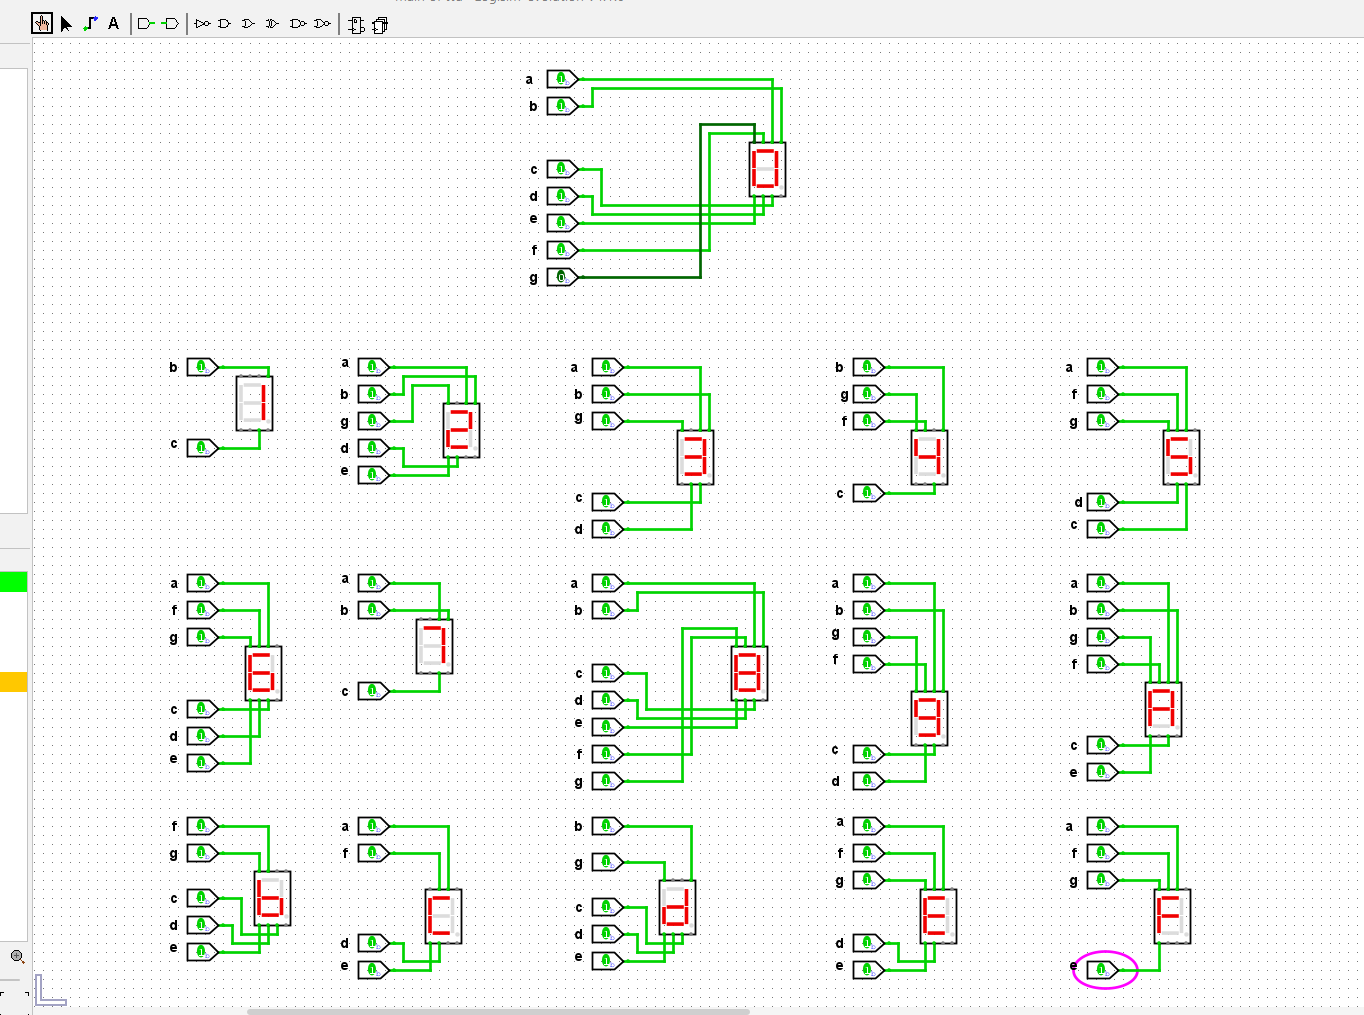Toggle input pin c of the 7 display
1364x1015 pixels.
pyautogui.click(x=373, y=691)
